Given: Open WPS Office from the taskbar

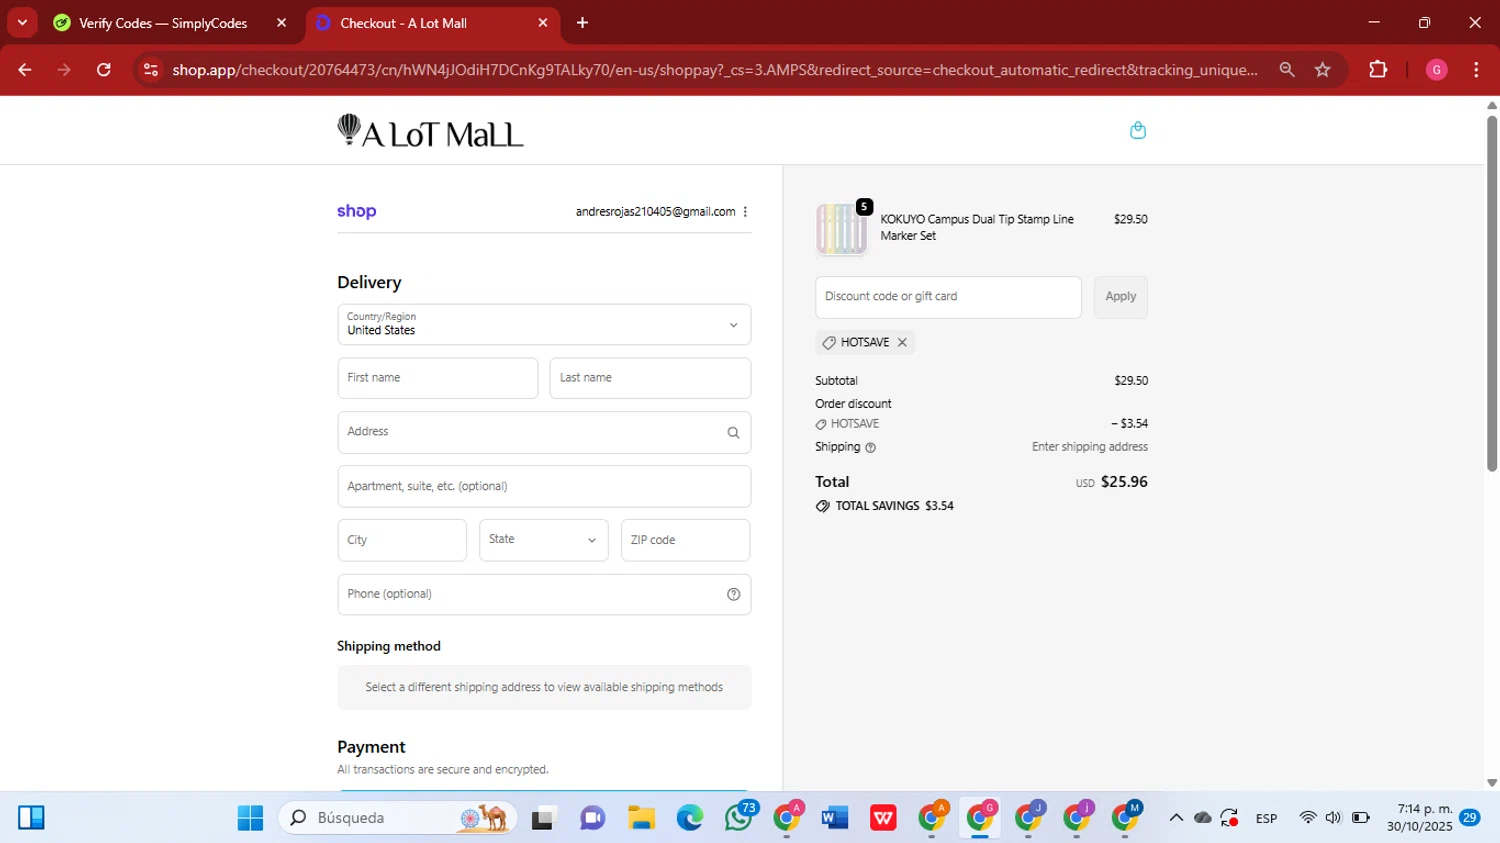Looking at the screenshot, I should point(883,818).
